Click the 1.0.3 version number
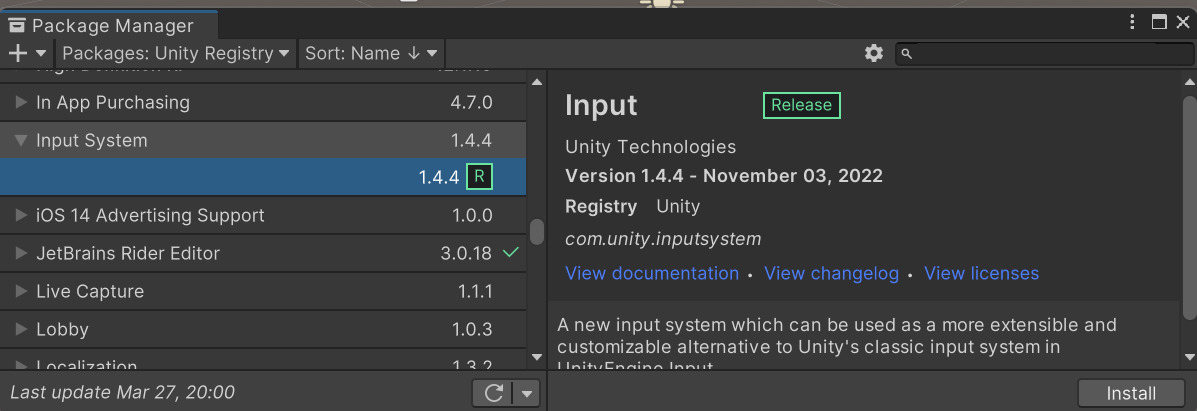The height and width of the screenshot is (411, 1197). 472,329
